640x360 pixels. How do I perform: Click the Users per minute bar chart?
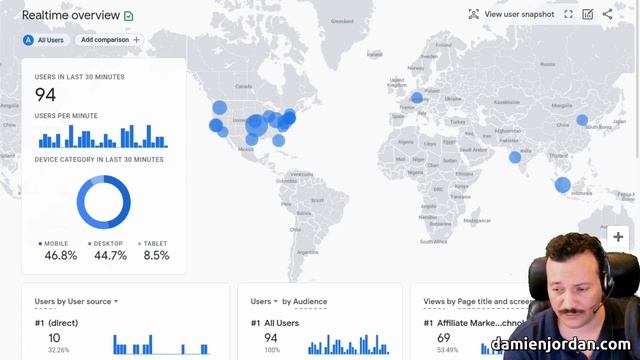(x=103, y=136)
